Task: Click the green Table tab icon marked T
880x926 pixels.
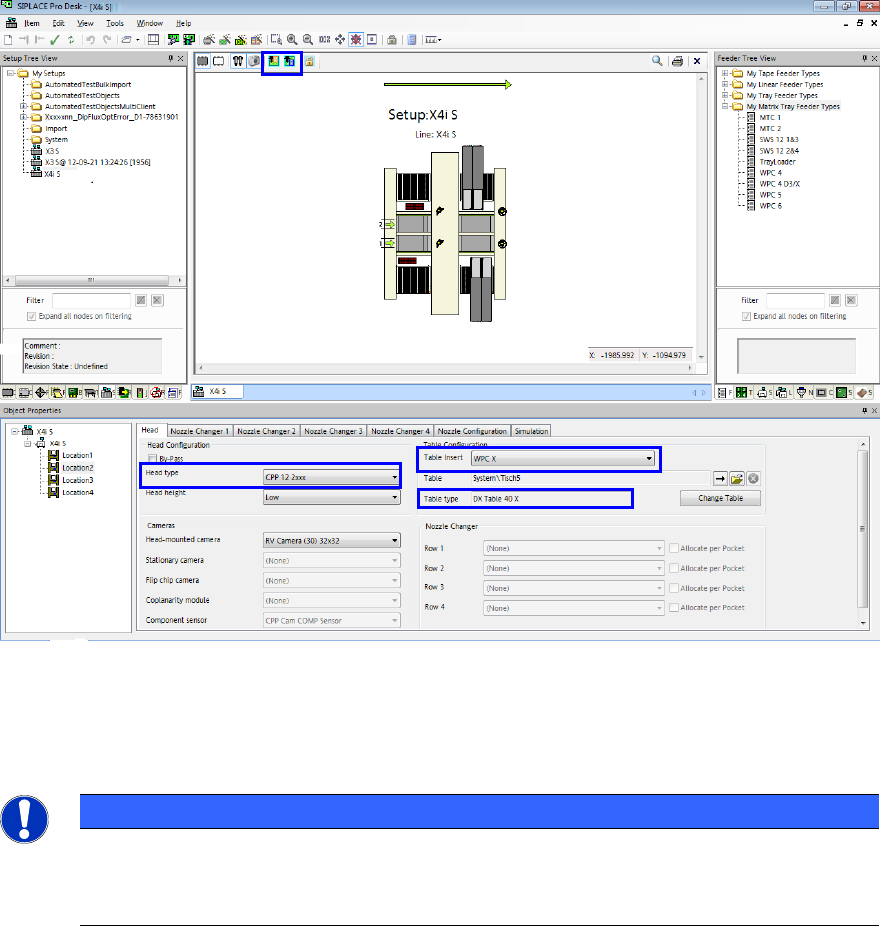Action: pyautogui.click(x=744, y=393)
